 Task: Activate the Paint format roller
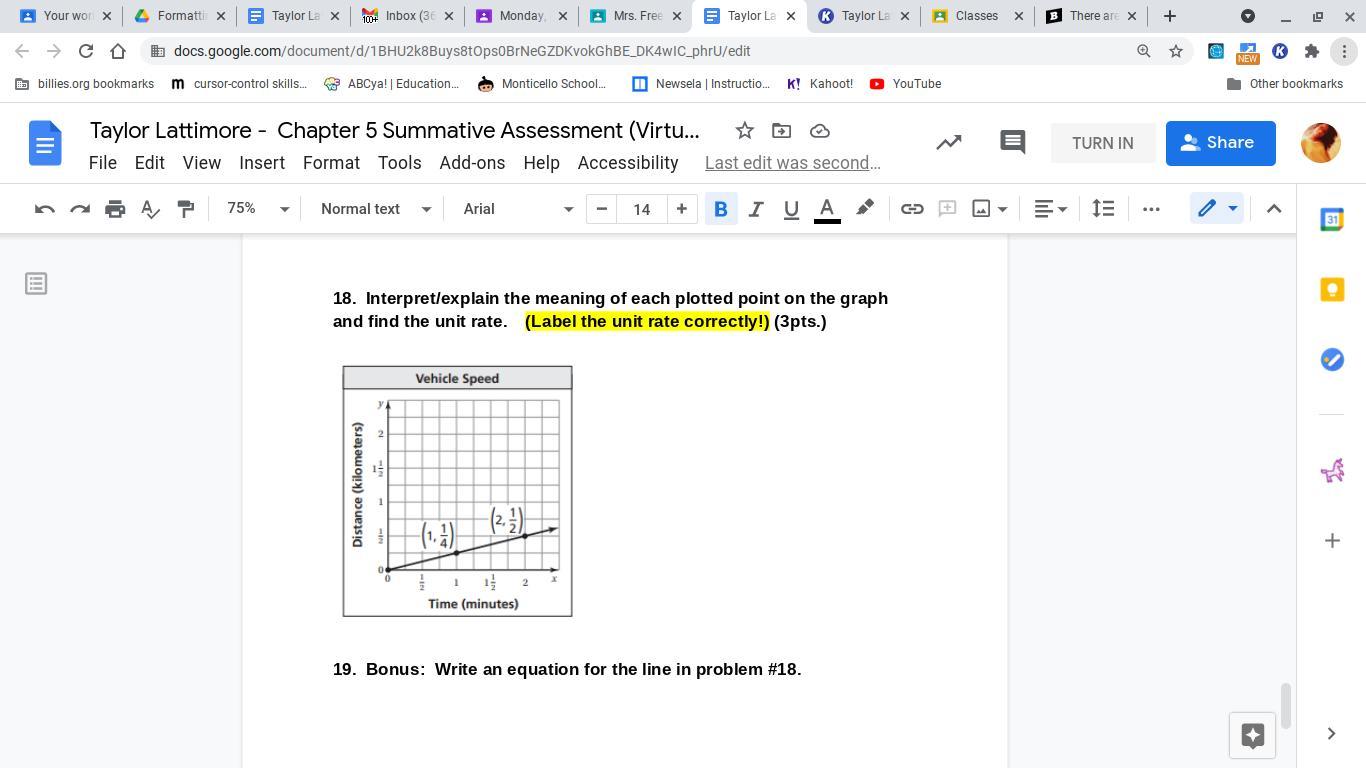point(185,209)
